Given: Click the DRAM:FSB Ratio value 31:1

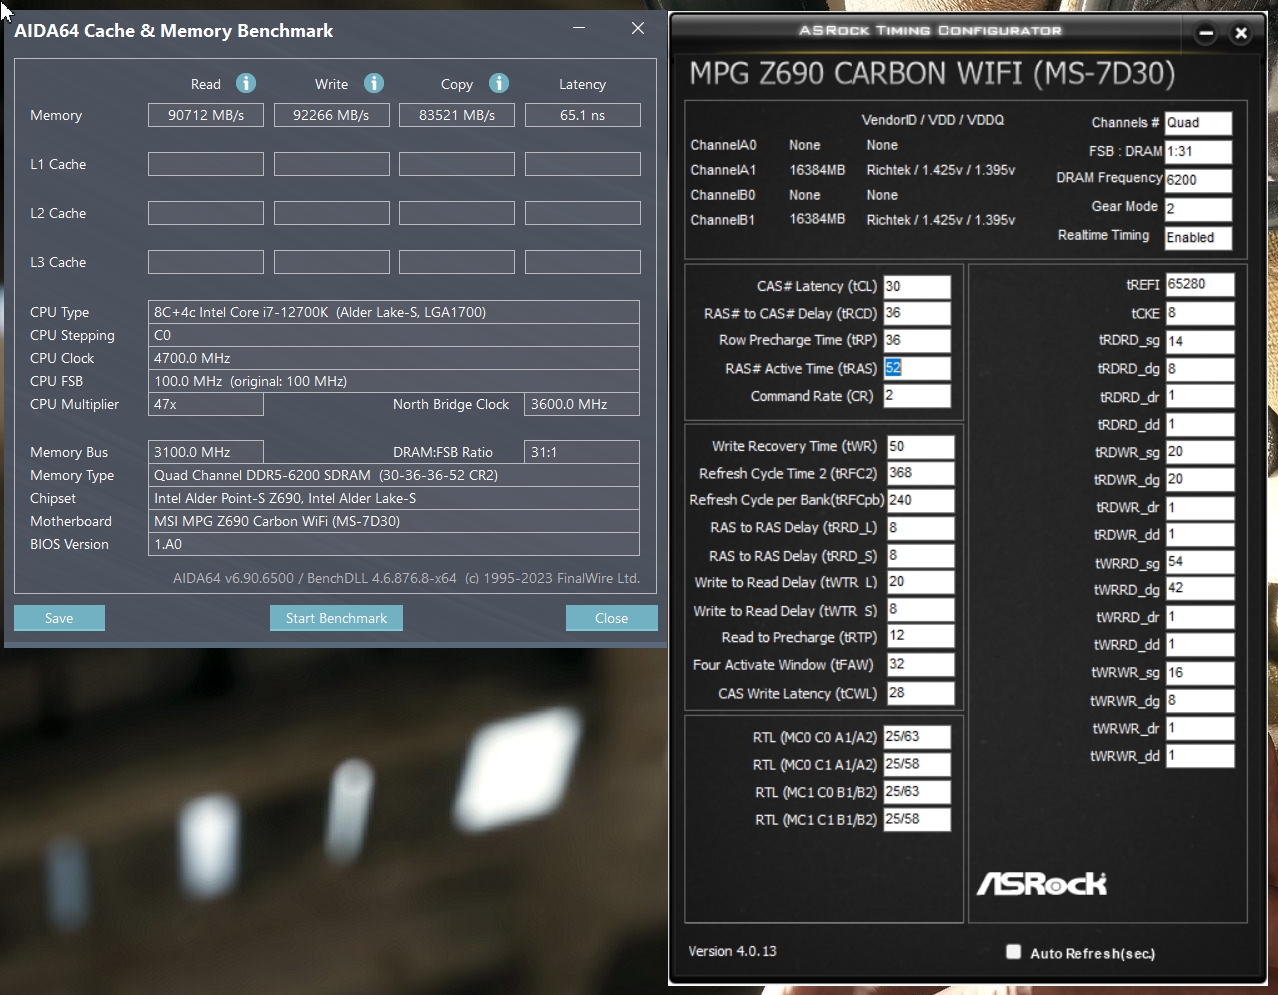Looking at the screenshot, I should (582, 452).
